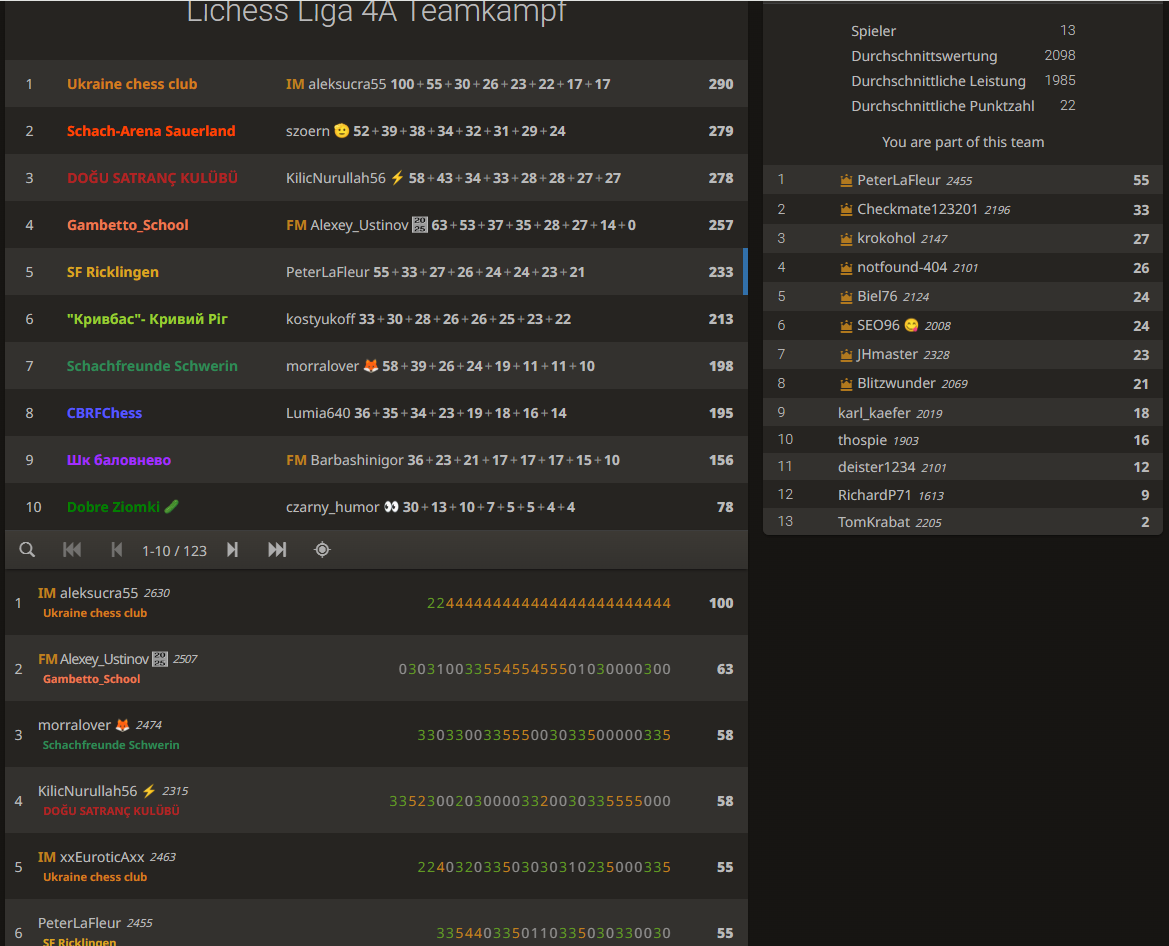The image size is (1169, 946).
Task: Jump to last page of standings
Action: coord(277,550)
